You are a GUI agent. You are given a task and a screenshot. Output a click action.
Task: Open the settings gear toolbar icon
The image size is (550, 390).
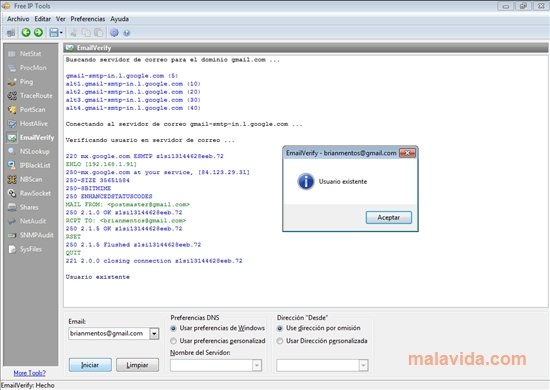click(114, 33)
